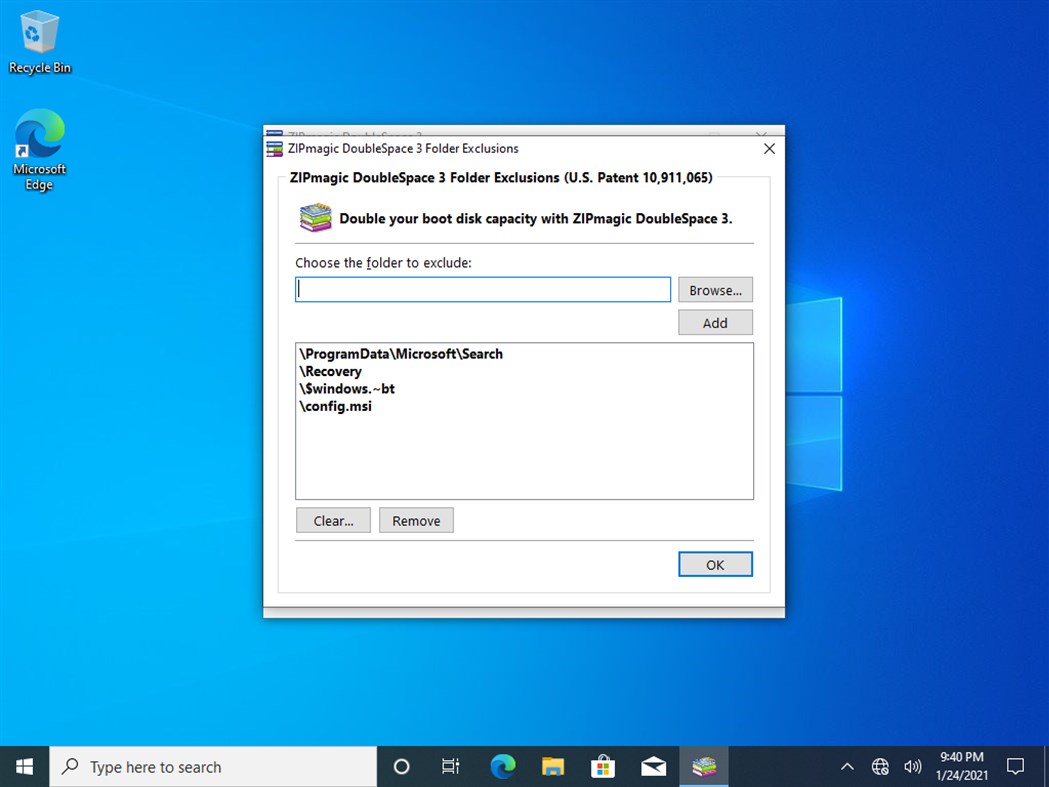
Task: Open the Start menu
Action: [23, 766]
